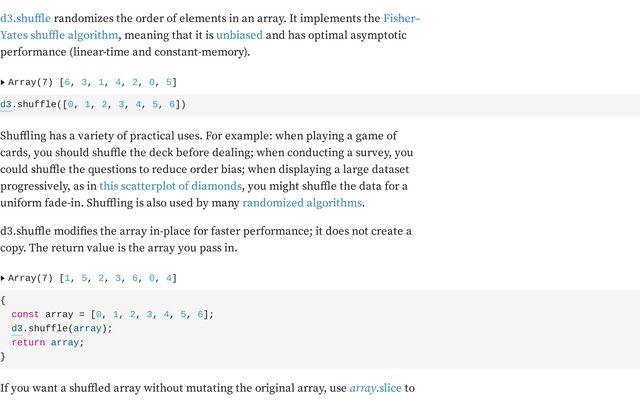Place cursor on "d3.shuffle(array);" code line
The width and height of the screenshot is (640, 400).
pyautogui.click(x=62, y=328)
